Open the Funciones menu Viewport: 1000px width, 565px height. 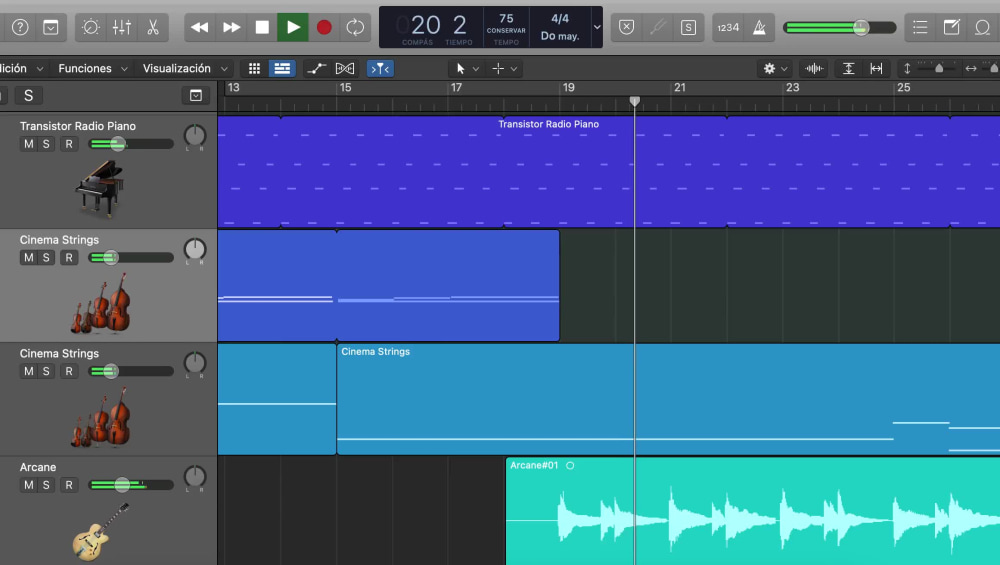click(92, 68)
